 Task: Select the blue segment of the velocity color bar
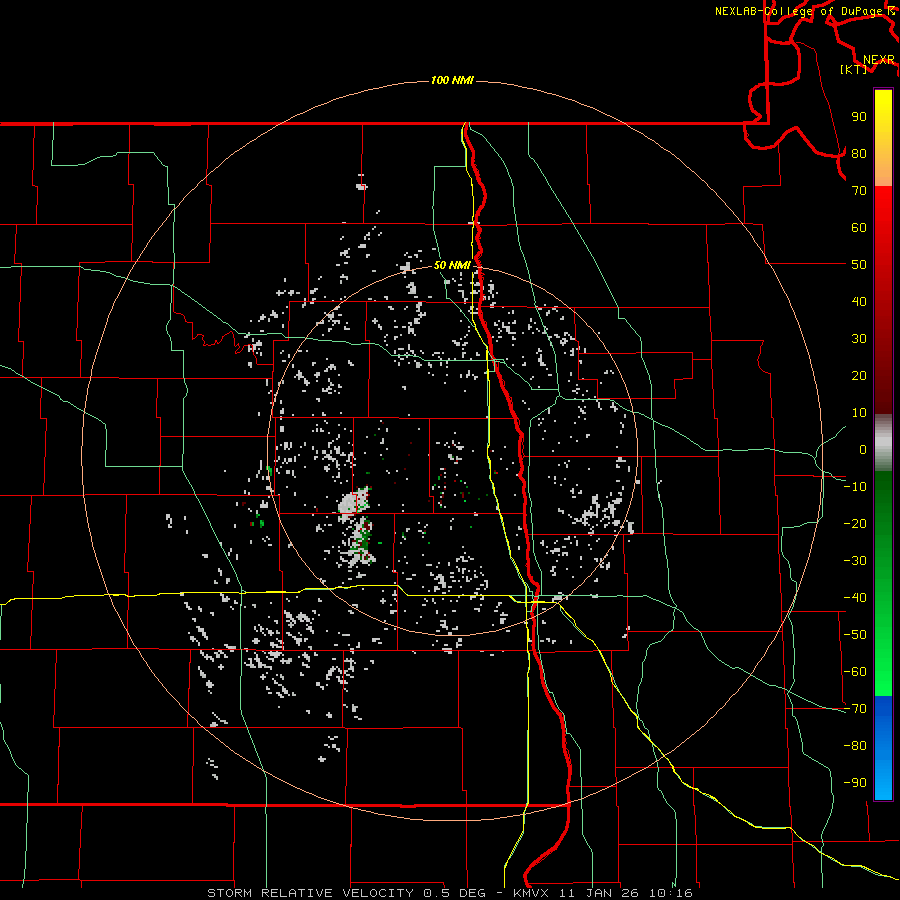click(883, 748)
